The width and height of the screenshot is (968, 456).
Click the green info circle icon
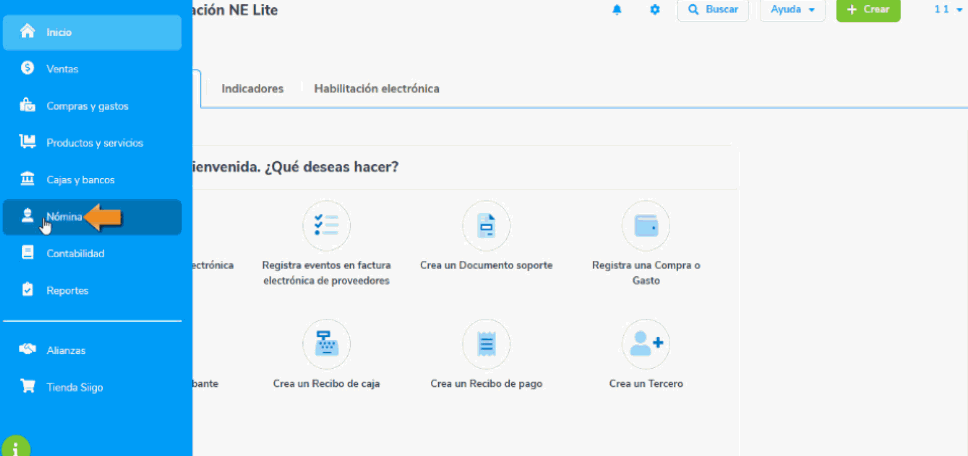tap(16, 446)
